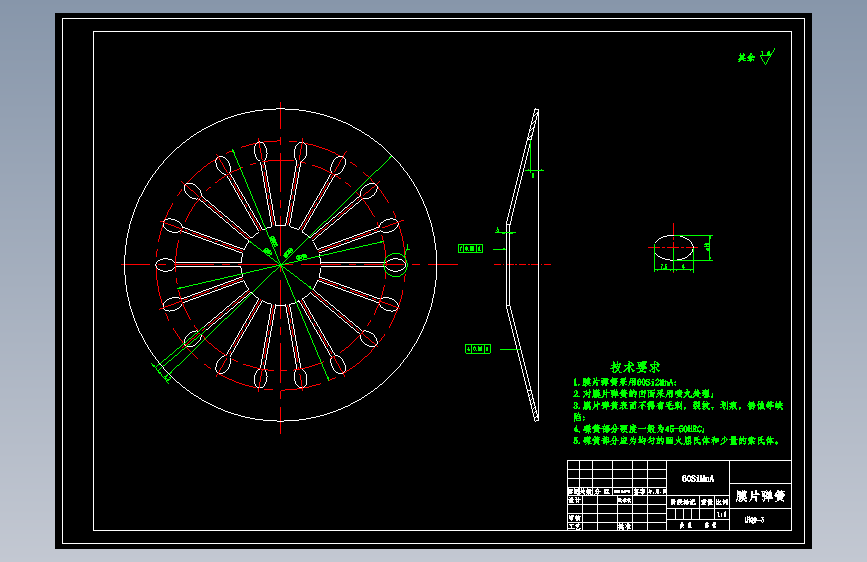
Task: Click the 60Si2MnA material cell in title block
Action: (698, 478)
